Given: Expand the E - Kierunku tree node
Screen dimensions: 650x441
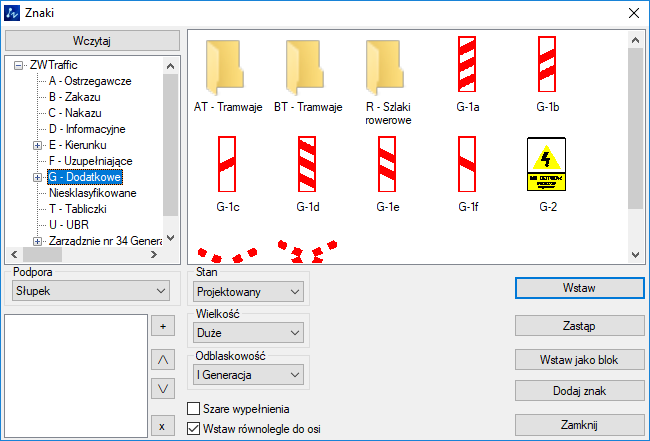Looking at the screenshot, I should coord(37,145).
